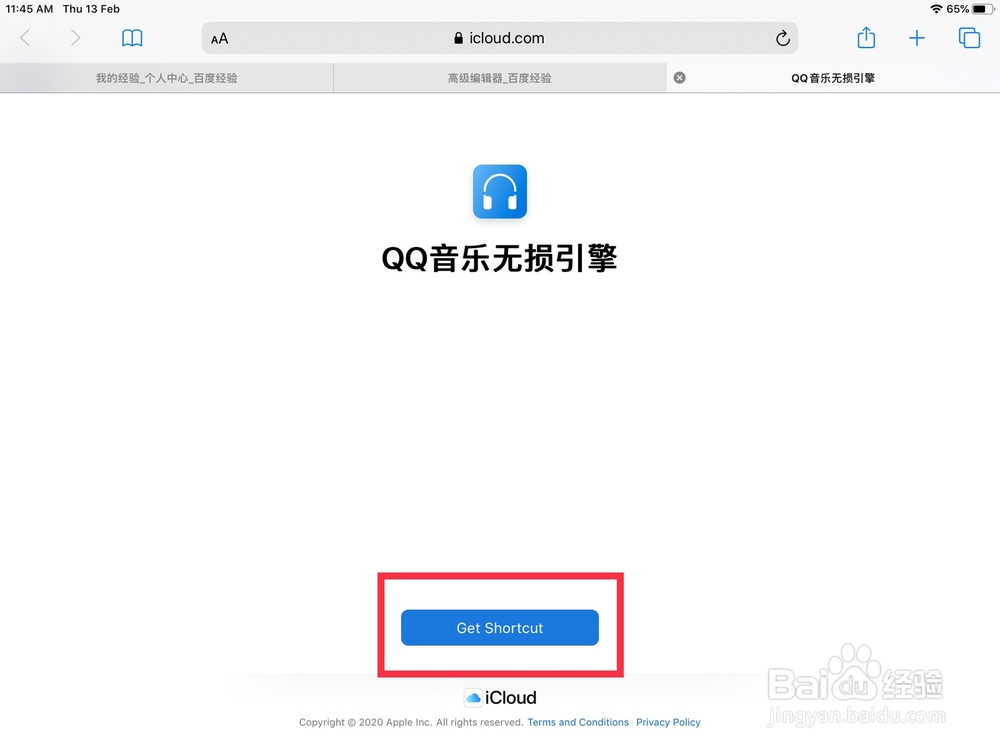Tap the Get Shortcut button
The width and height of the screenshot is (1000, 750).
click(x=500, y=628)
